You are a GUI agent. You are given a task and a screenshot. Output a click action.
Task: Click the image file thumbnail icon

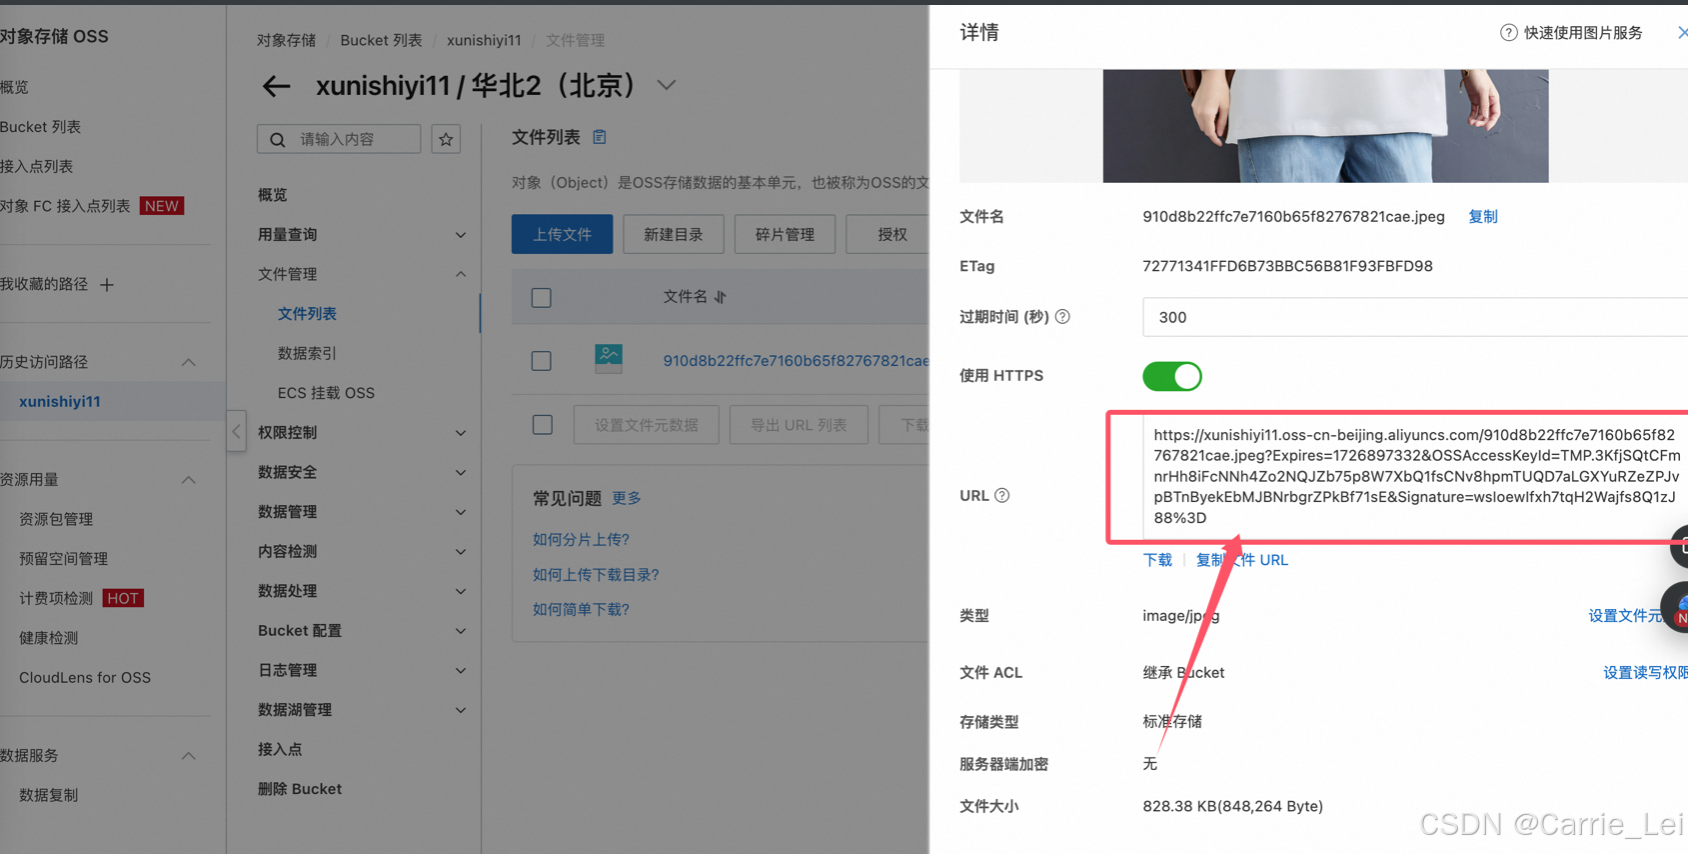tap(608, 358)
